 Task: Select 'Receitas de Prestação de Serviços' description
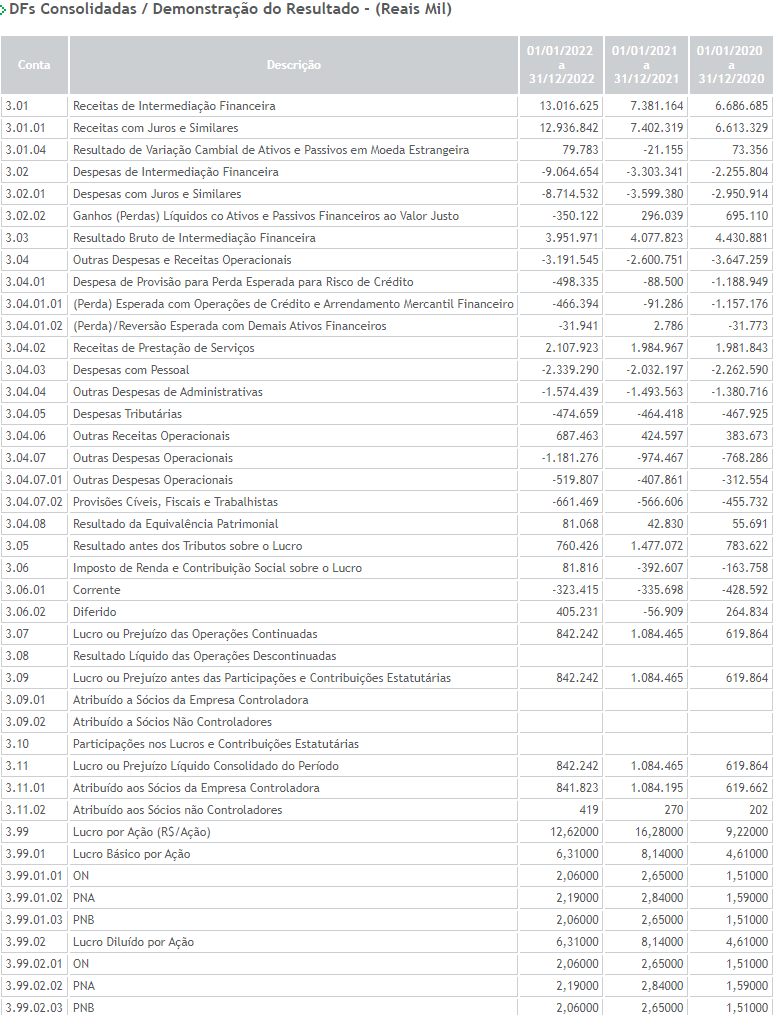(163, 348)
